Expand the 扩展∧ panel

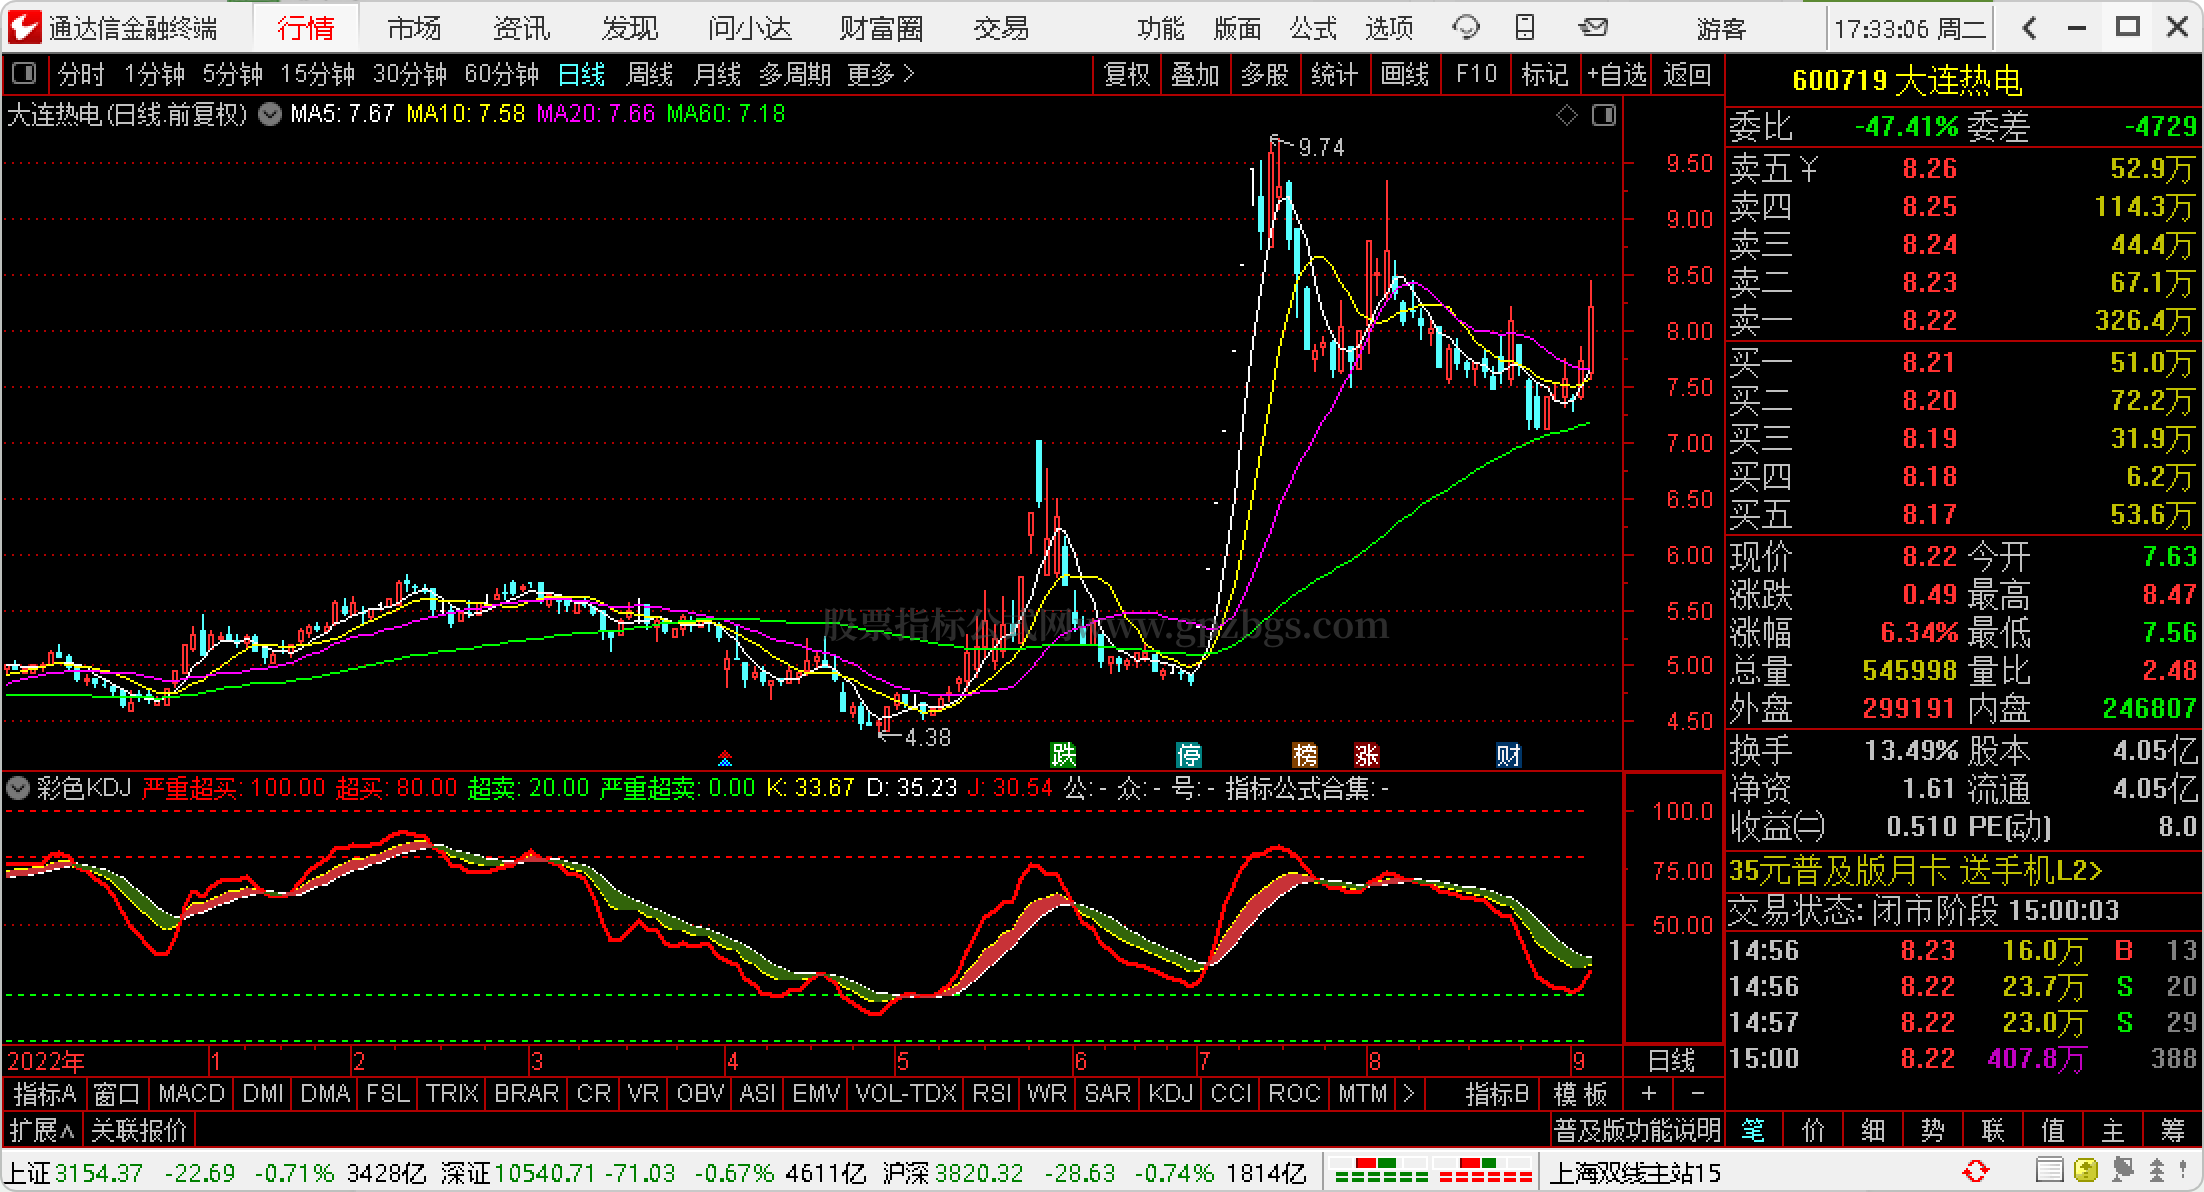42,1131
